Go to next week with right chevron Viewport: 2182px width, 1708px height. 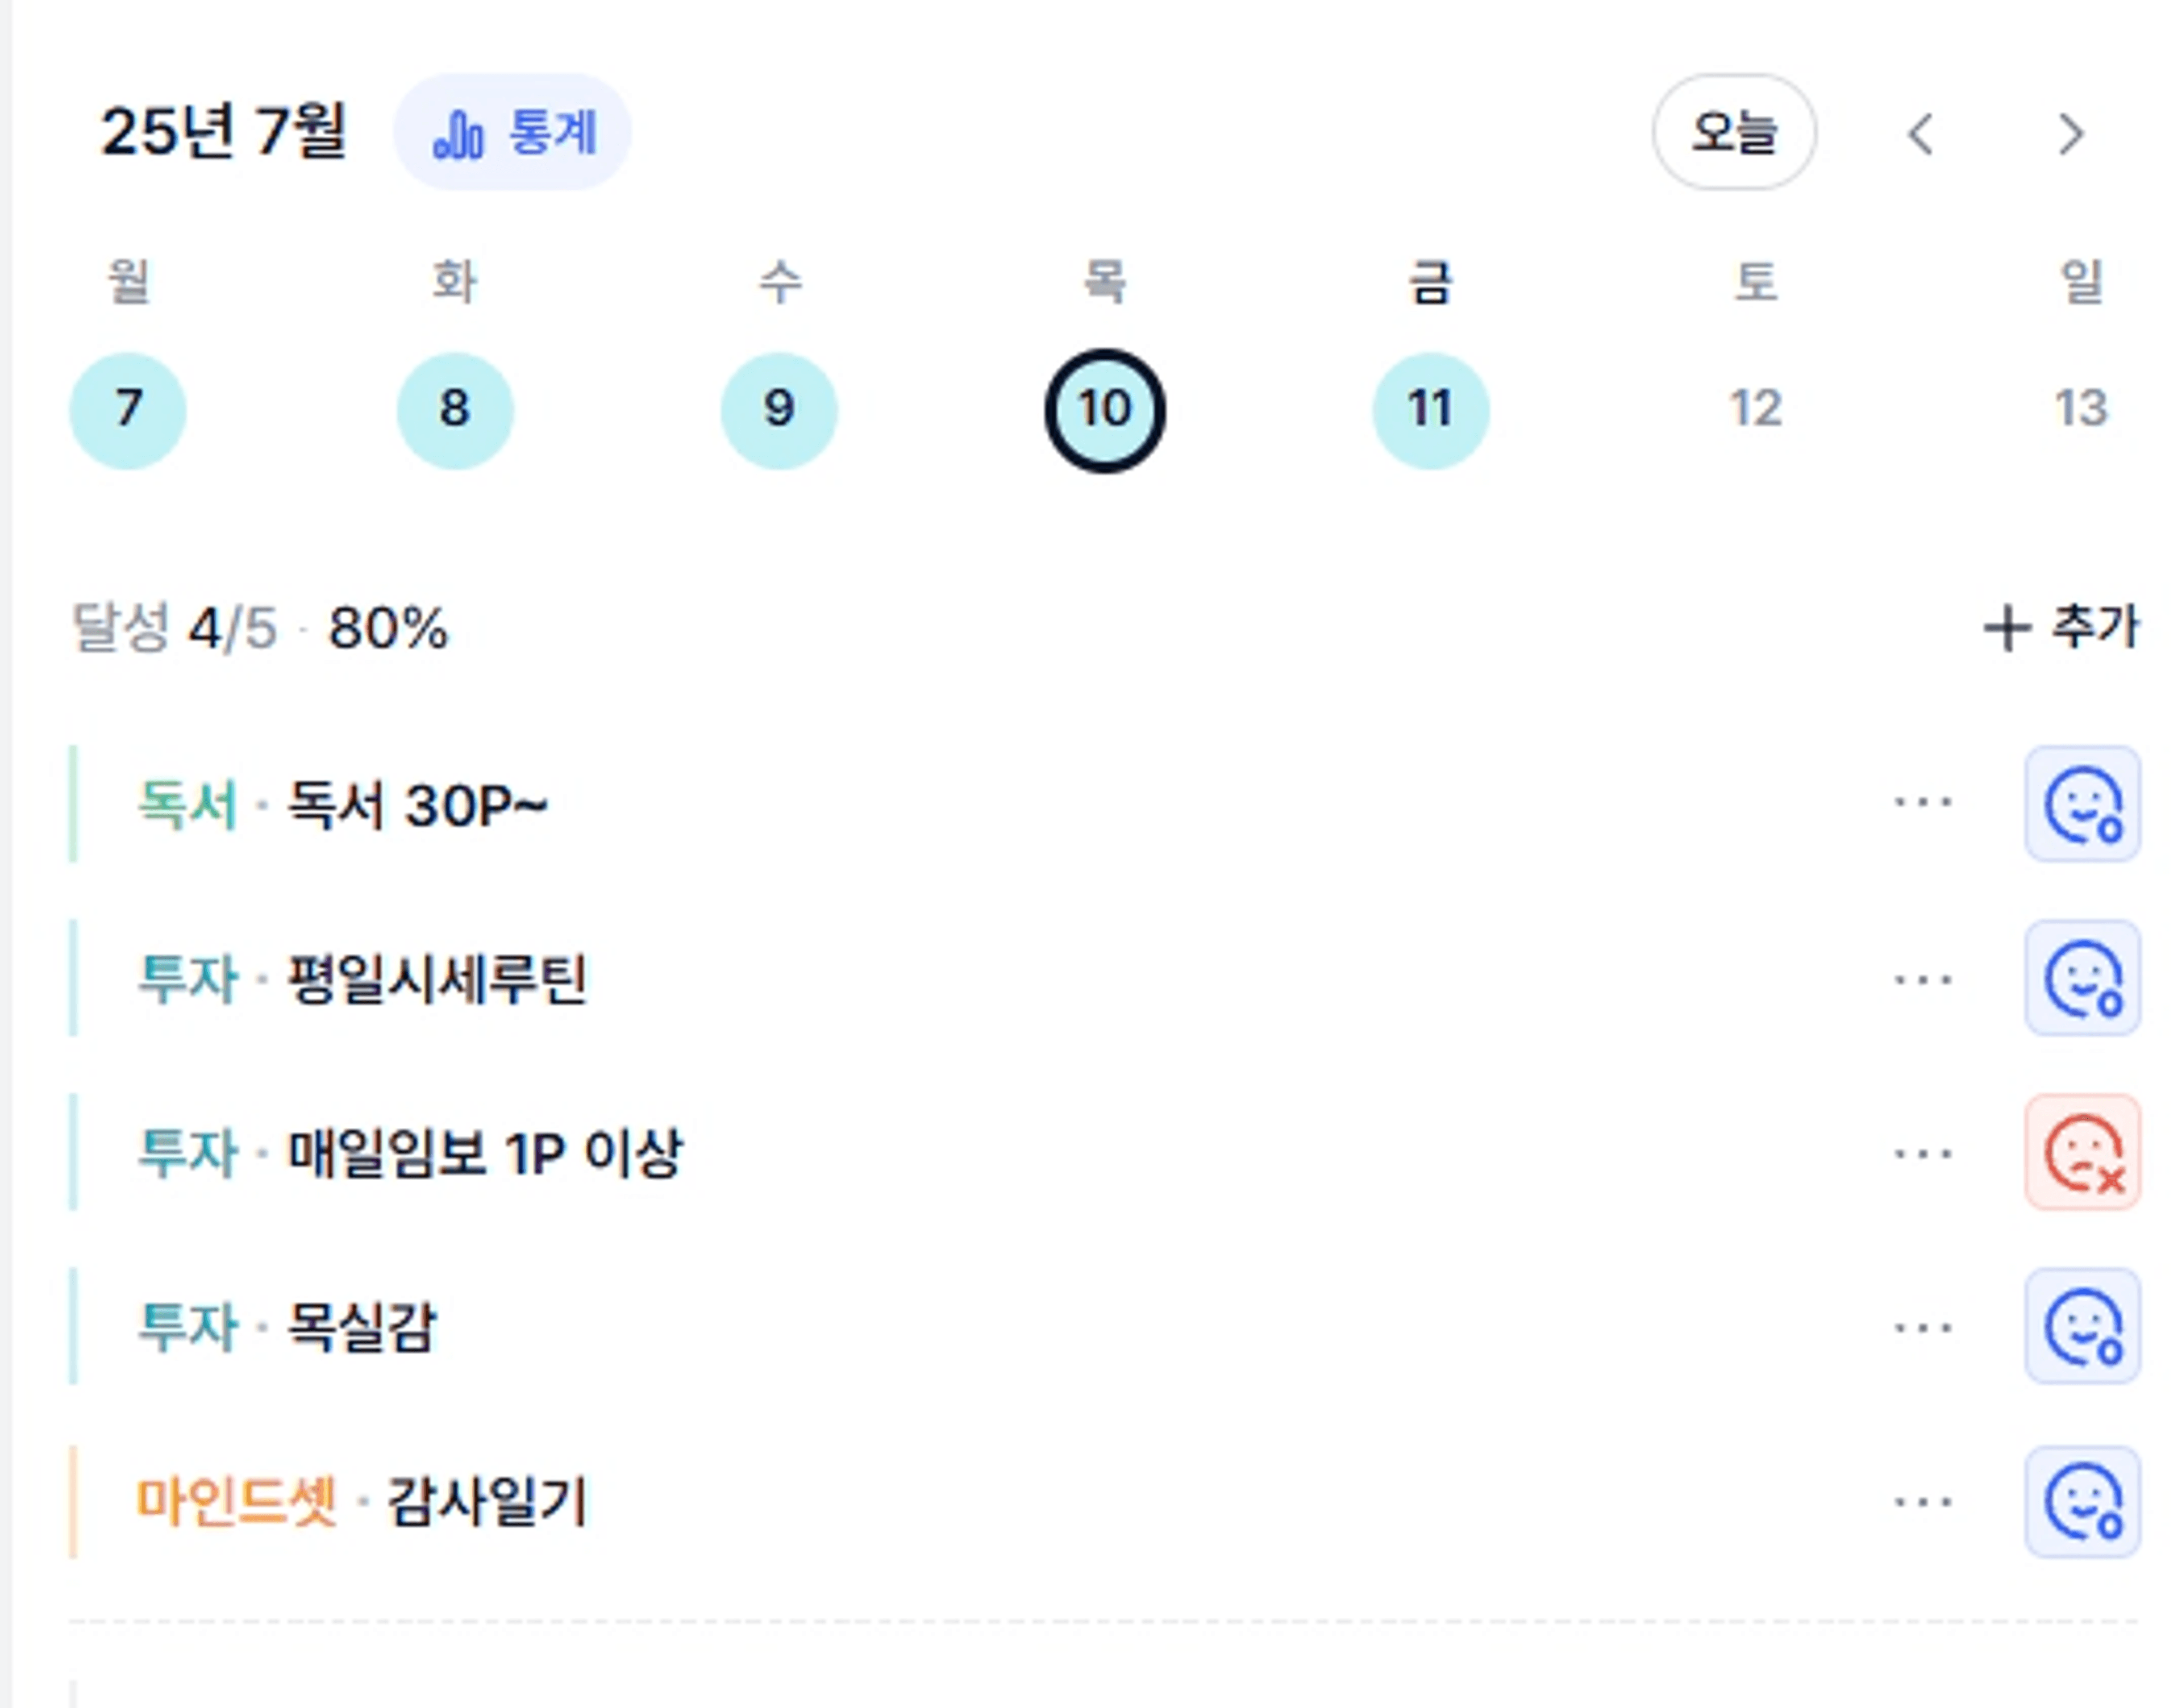tap(2070, 133)
